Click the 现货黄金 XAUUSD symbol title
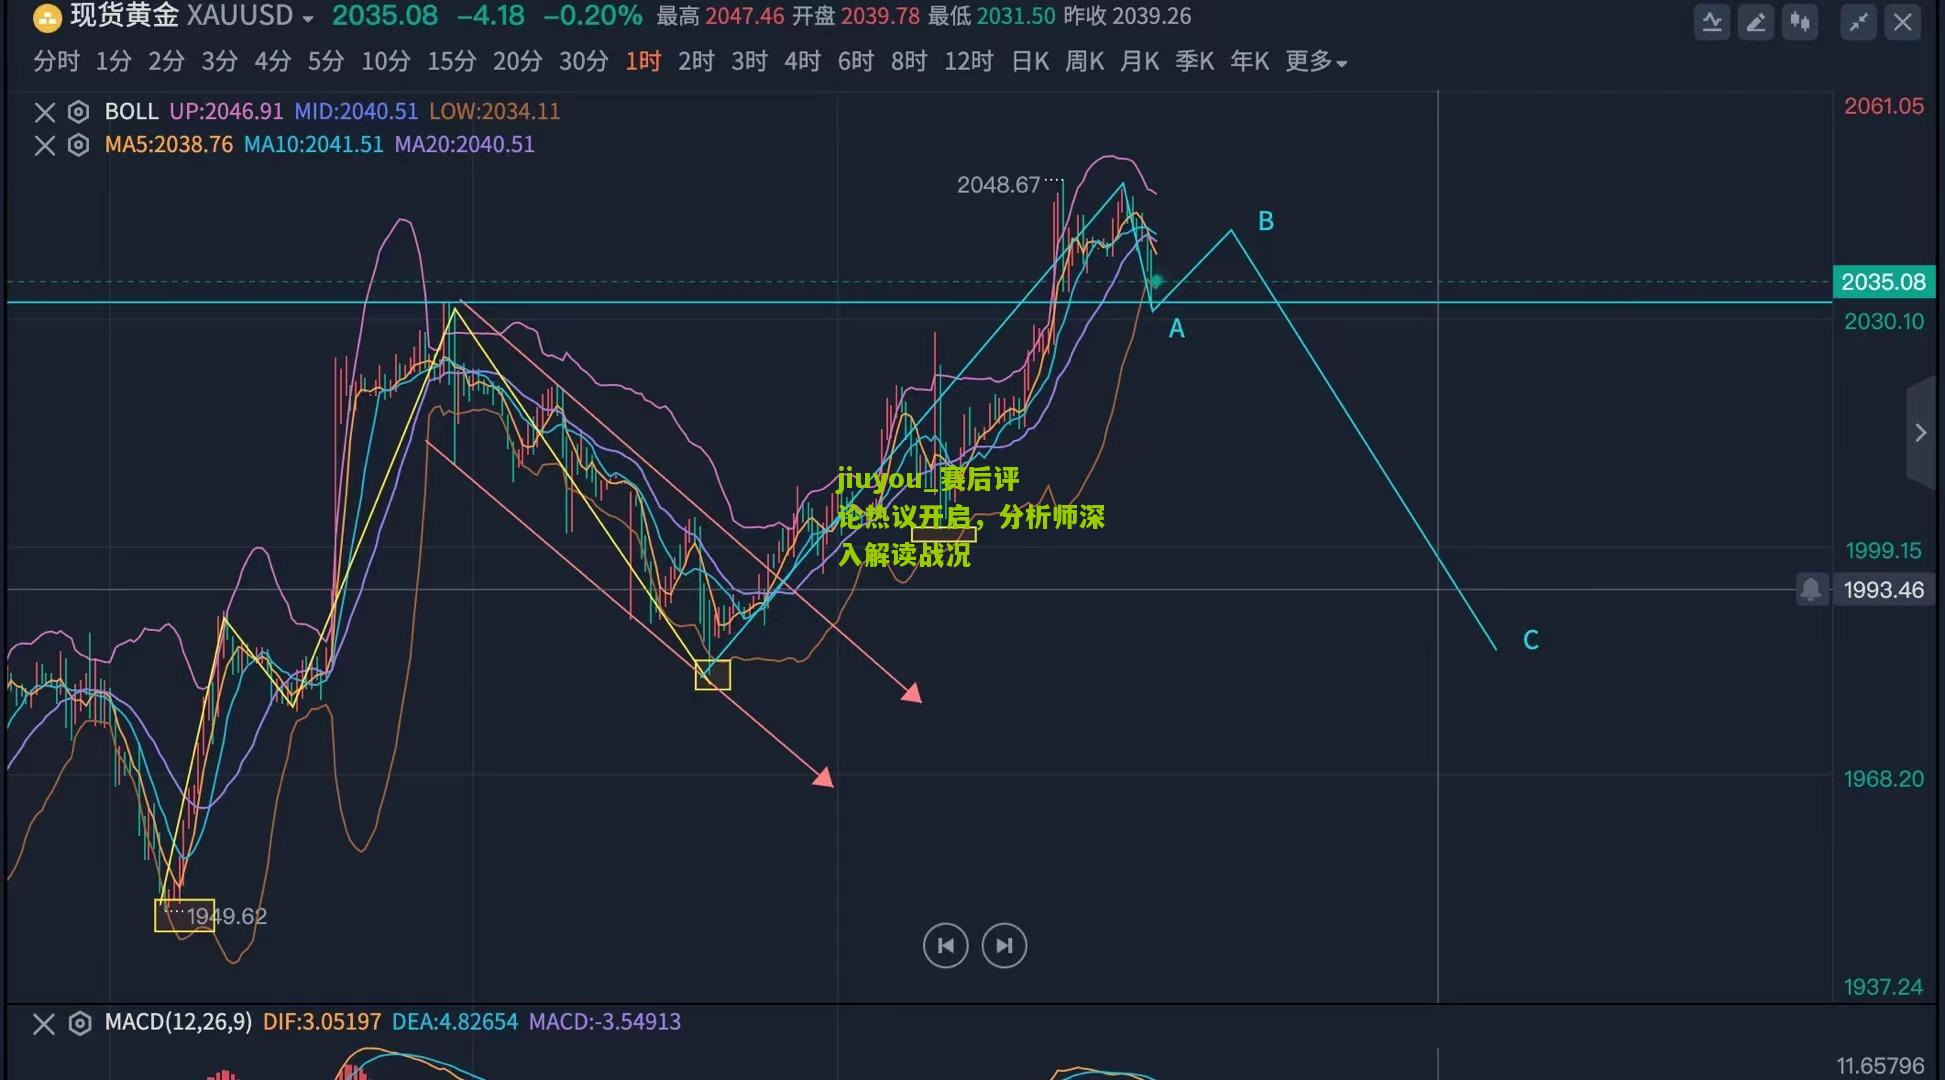This screenshot has width=1945, height=1080. pyautogui.click(x=182, y=17)
